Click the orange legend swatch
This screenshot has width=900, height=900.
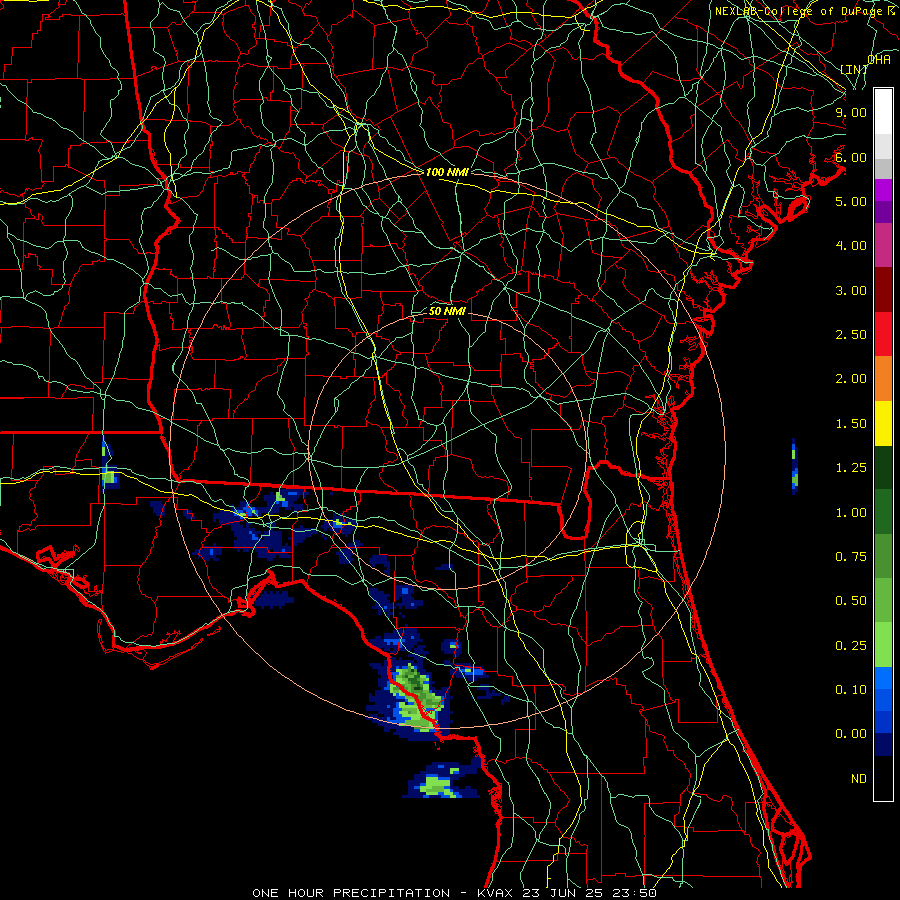click(883, 379)
